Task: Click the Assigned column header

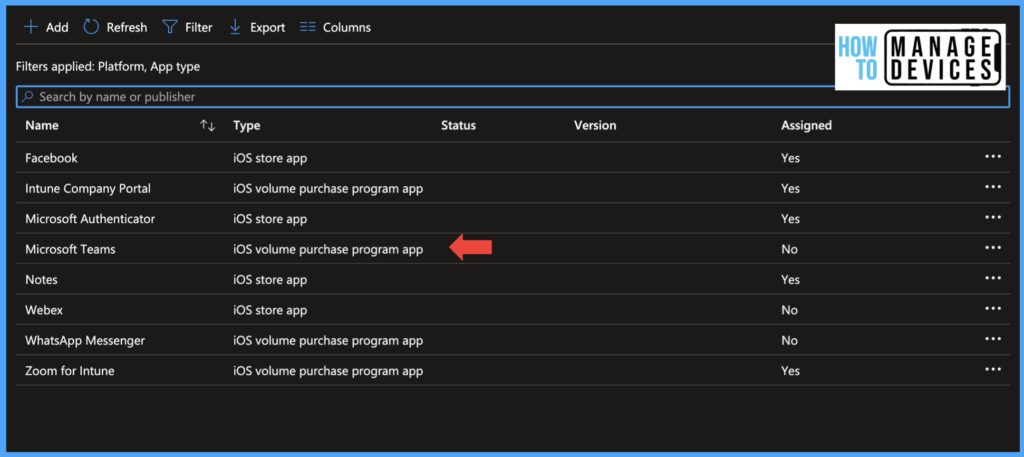Action: [806, 125]
